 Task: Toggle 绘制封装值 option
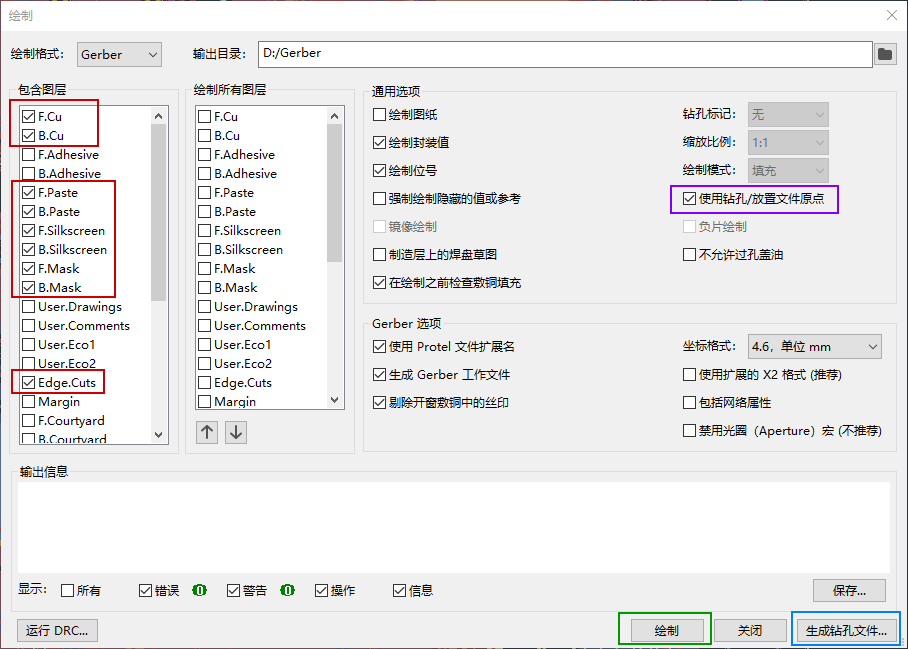[x=379, y=142]
